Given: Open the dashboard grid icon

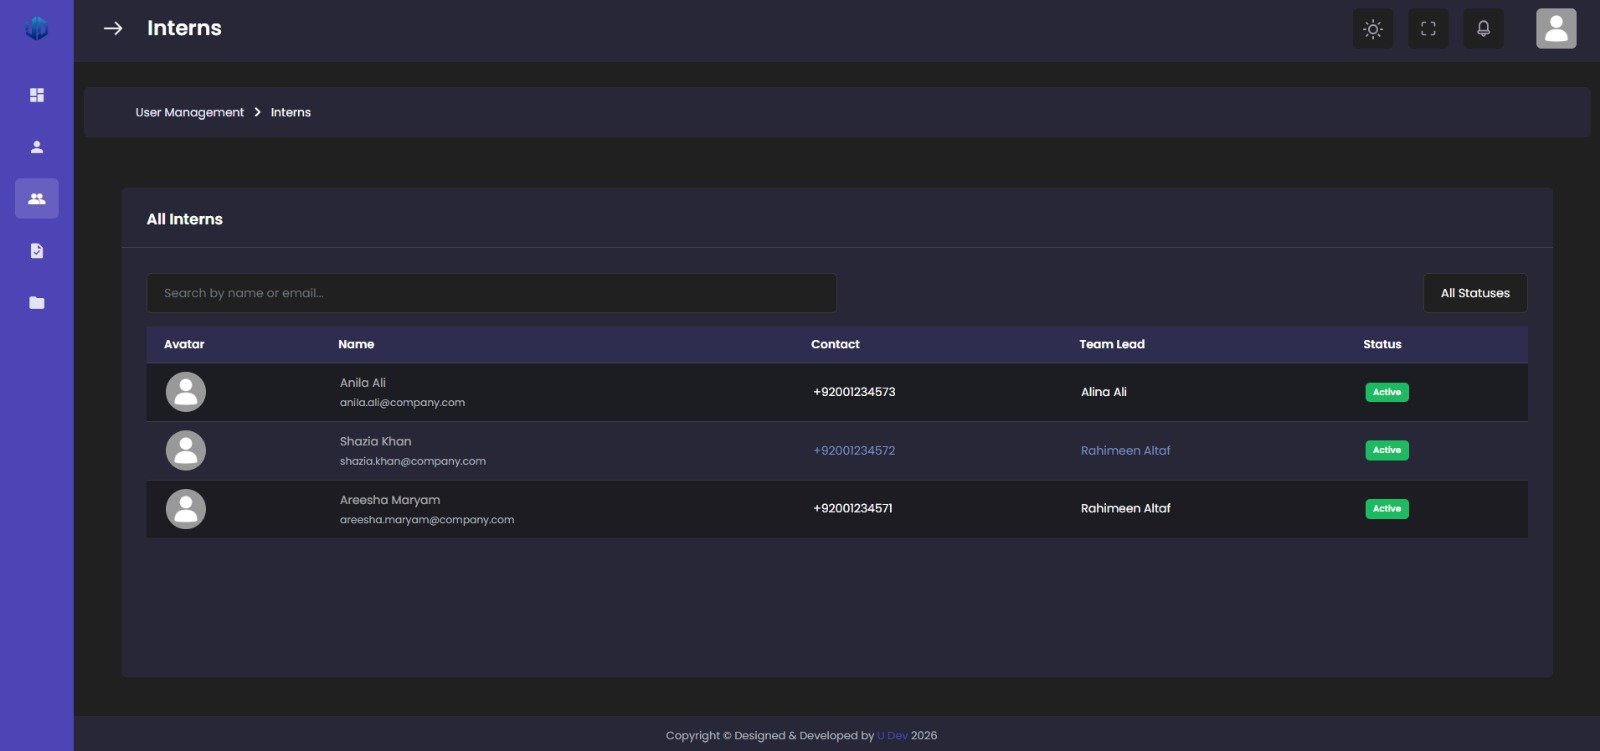Looking at the screenshot, I should coord(37,95).
